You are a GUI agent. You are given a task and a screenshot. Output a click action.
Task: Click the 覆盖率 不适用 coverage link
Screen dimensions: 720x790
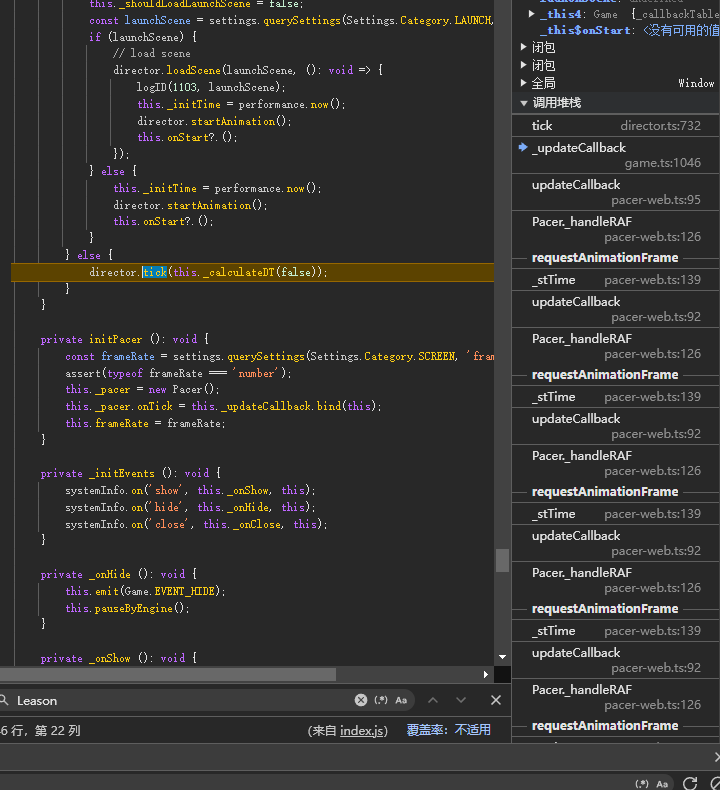pos(448,730)
